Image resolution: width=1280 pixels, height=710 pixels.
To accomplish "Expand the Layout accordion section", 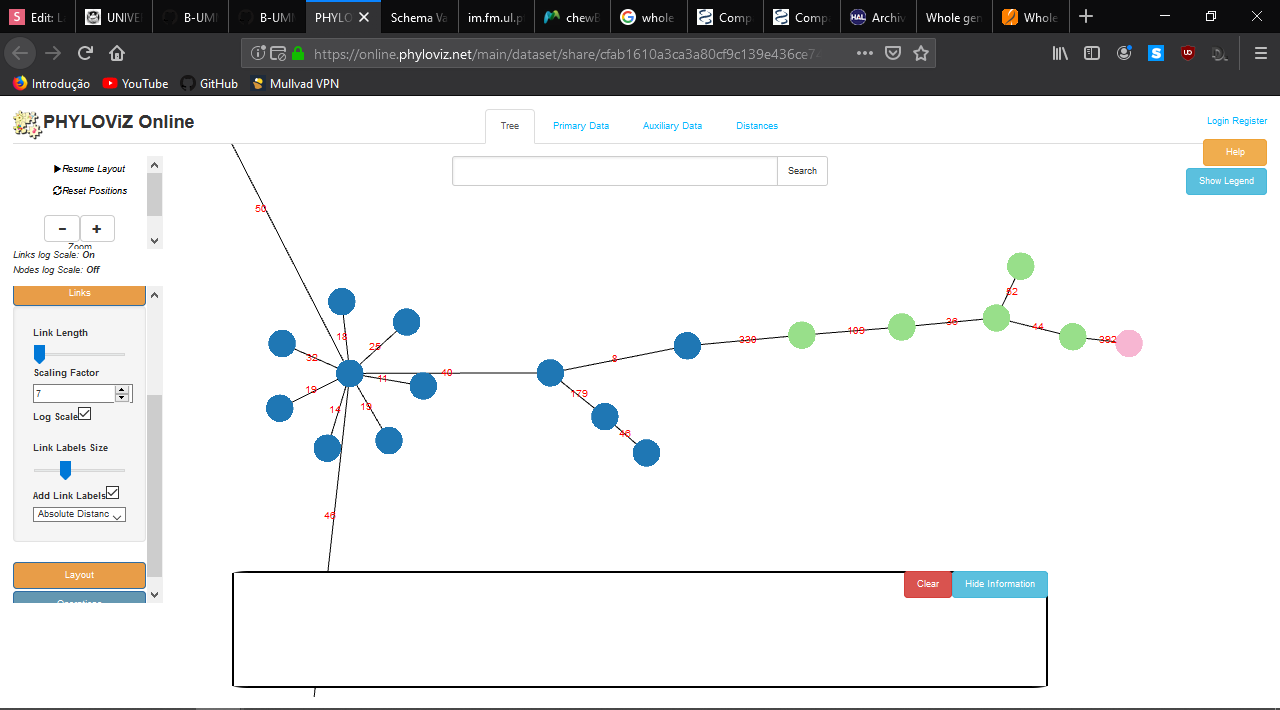I will (x=79, y=575).
